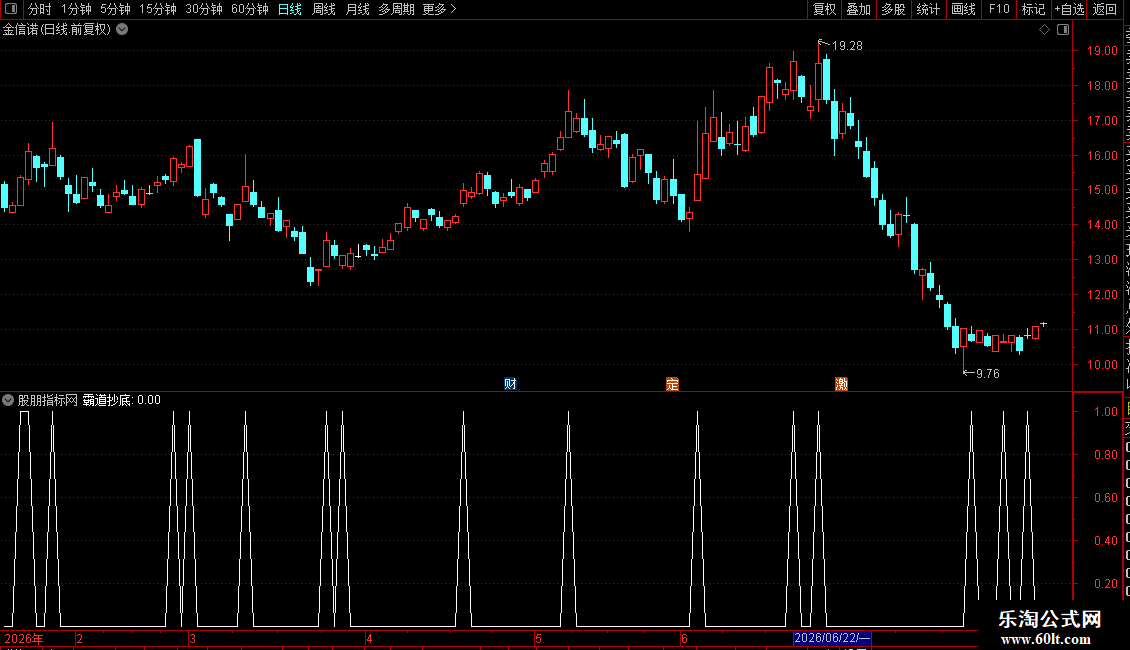
Task: Select the 30分钟 period
Action: (204, 9)
